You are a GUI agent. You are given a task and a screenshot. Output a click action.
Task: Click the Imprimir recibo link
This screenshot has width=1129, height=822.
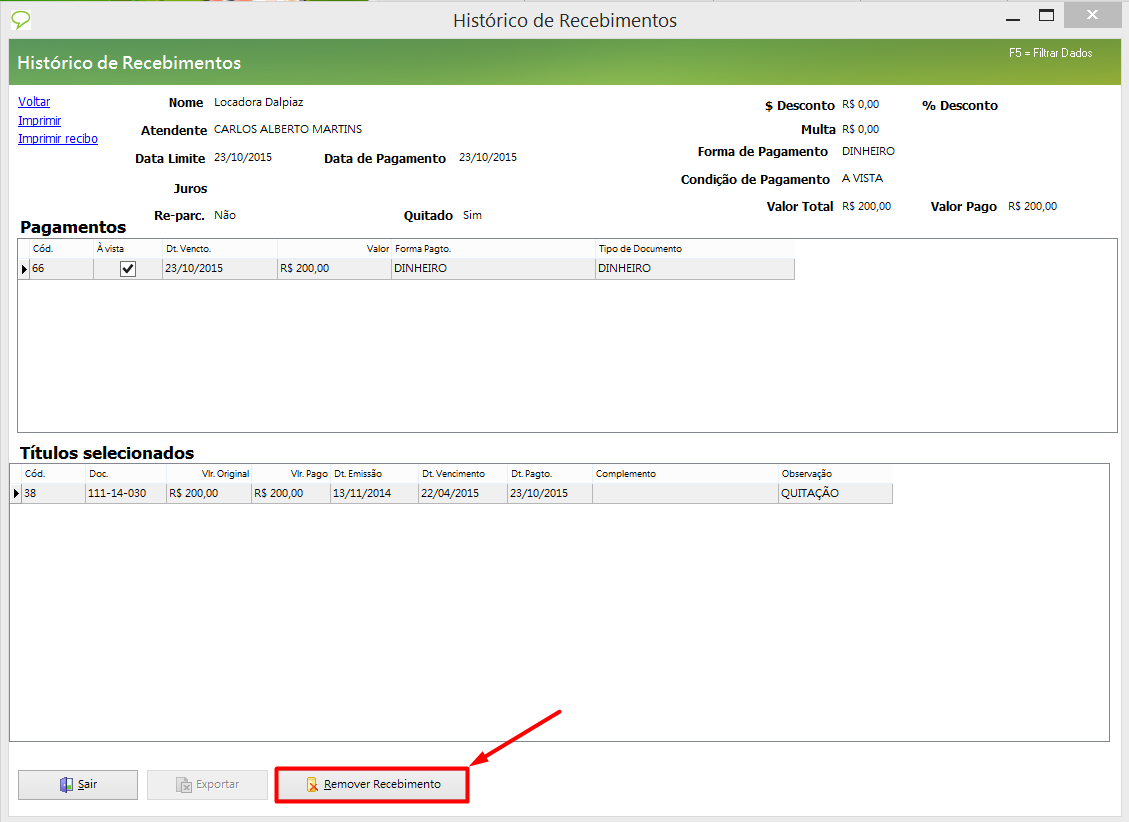[x=58, y=139]
